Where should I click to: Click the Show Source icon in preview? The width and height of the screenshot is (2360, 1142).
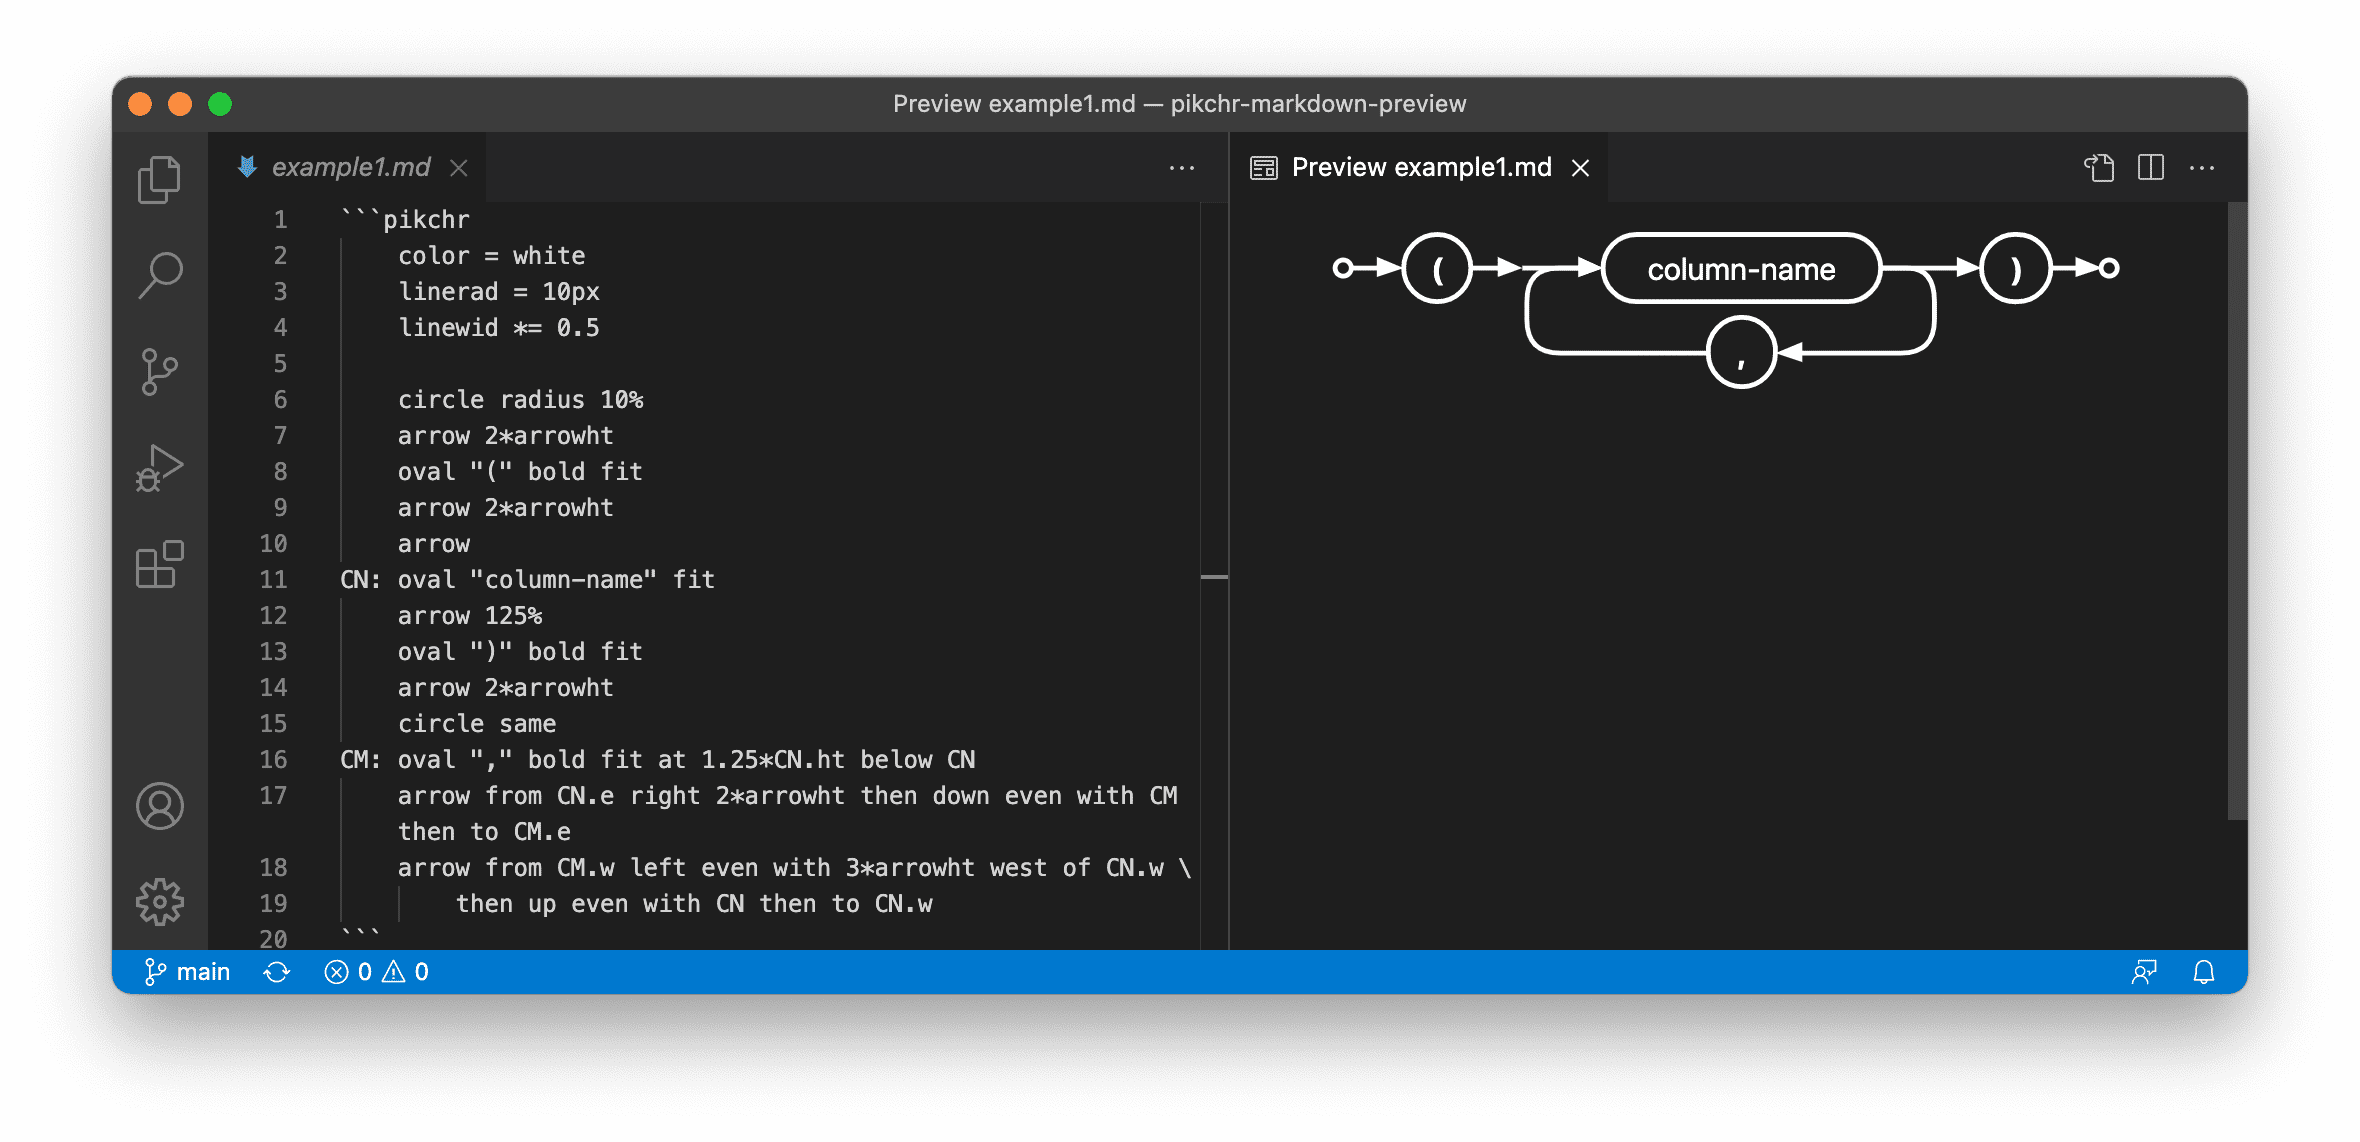[2099, 168]
